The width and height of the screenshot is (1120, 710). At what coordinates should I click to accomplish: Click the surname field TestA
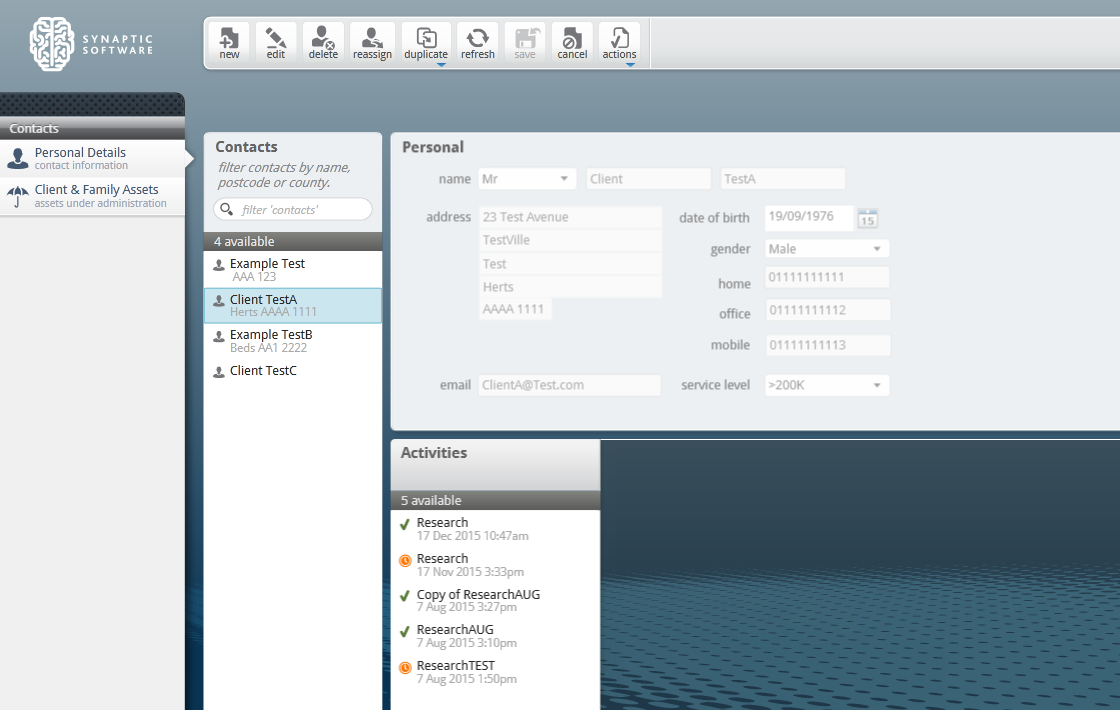[x=783, y=179]
